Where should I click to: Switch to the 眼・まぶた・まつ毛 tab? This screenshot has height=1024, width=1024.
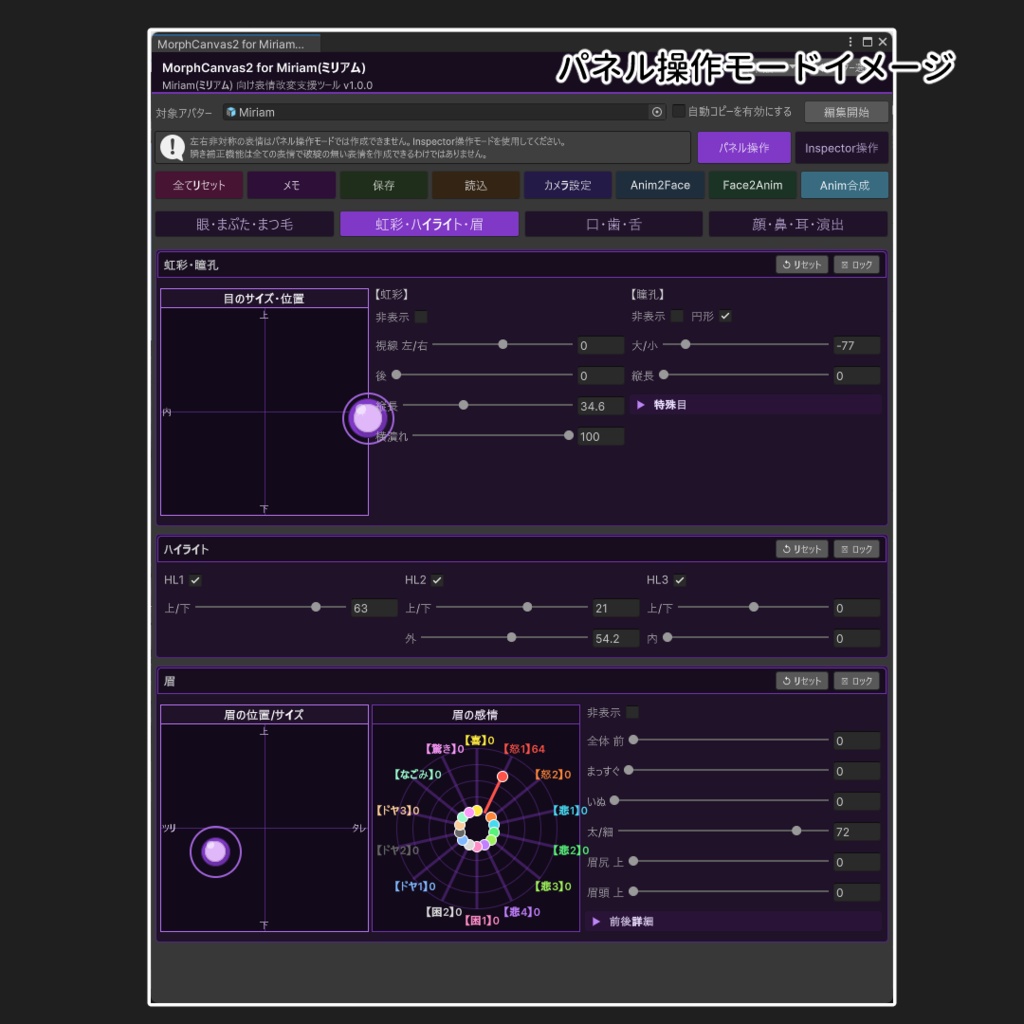244,224
